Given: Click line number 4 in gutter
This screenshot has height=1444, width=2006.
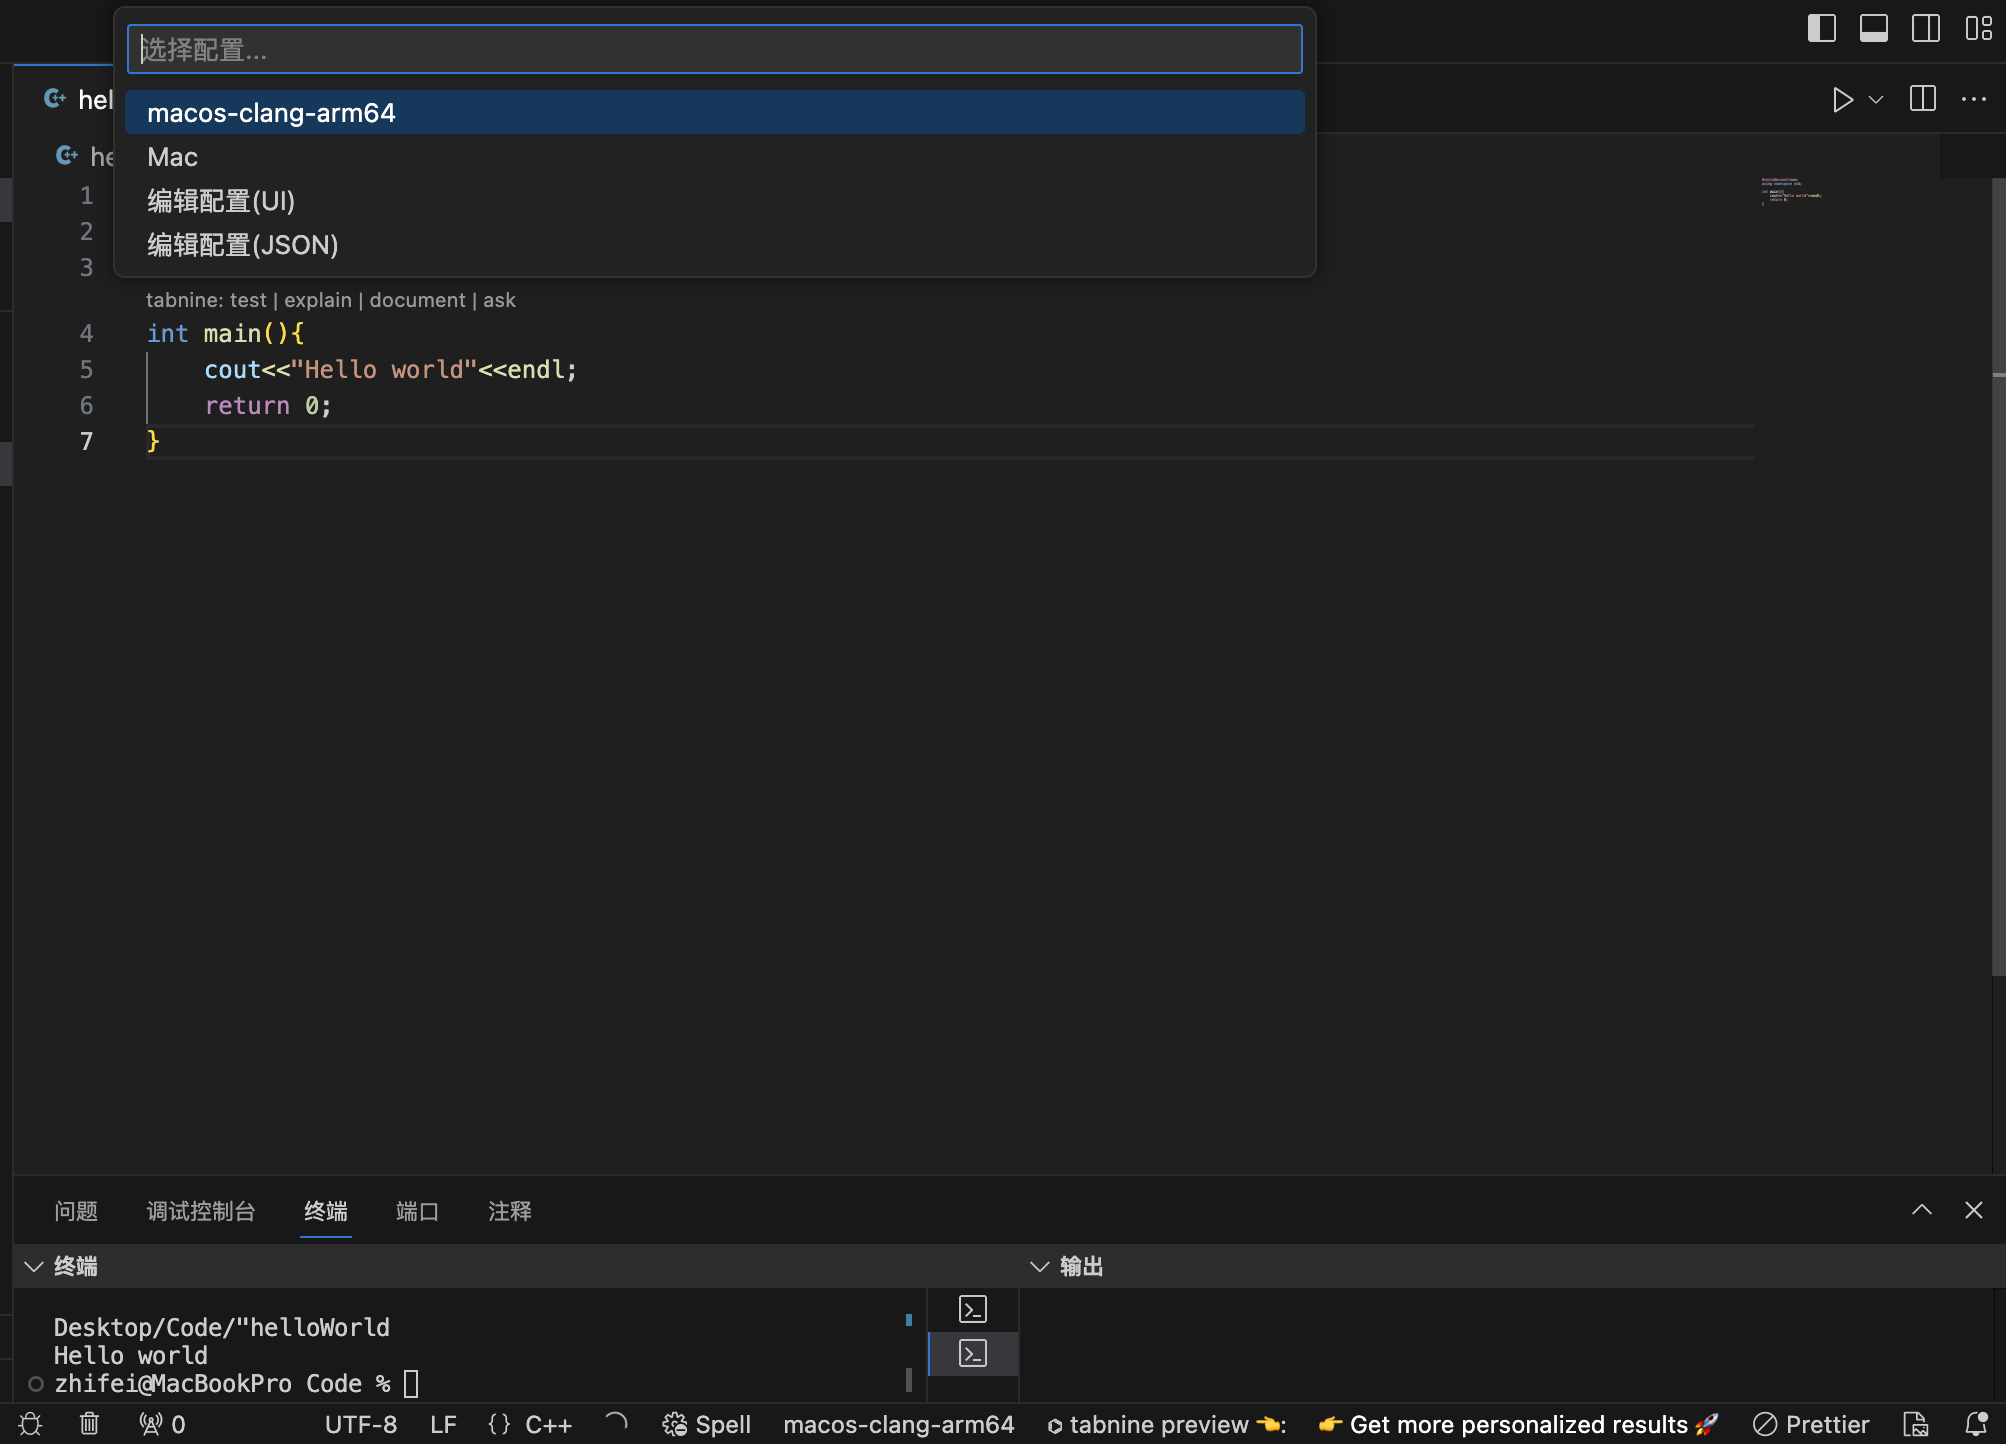Looking at the screenshot, I should (x=87, y=333).
